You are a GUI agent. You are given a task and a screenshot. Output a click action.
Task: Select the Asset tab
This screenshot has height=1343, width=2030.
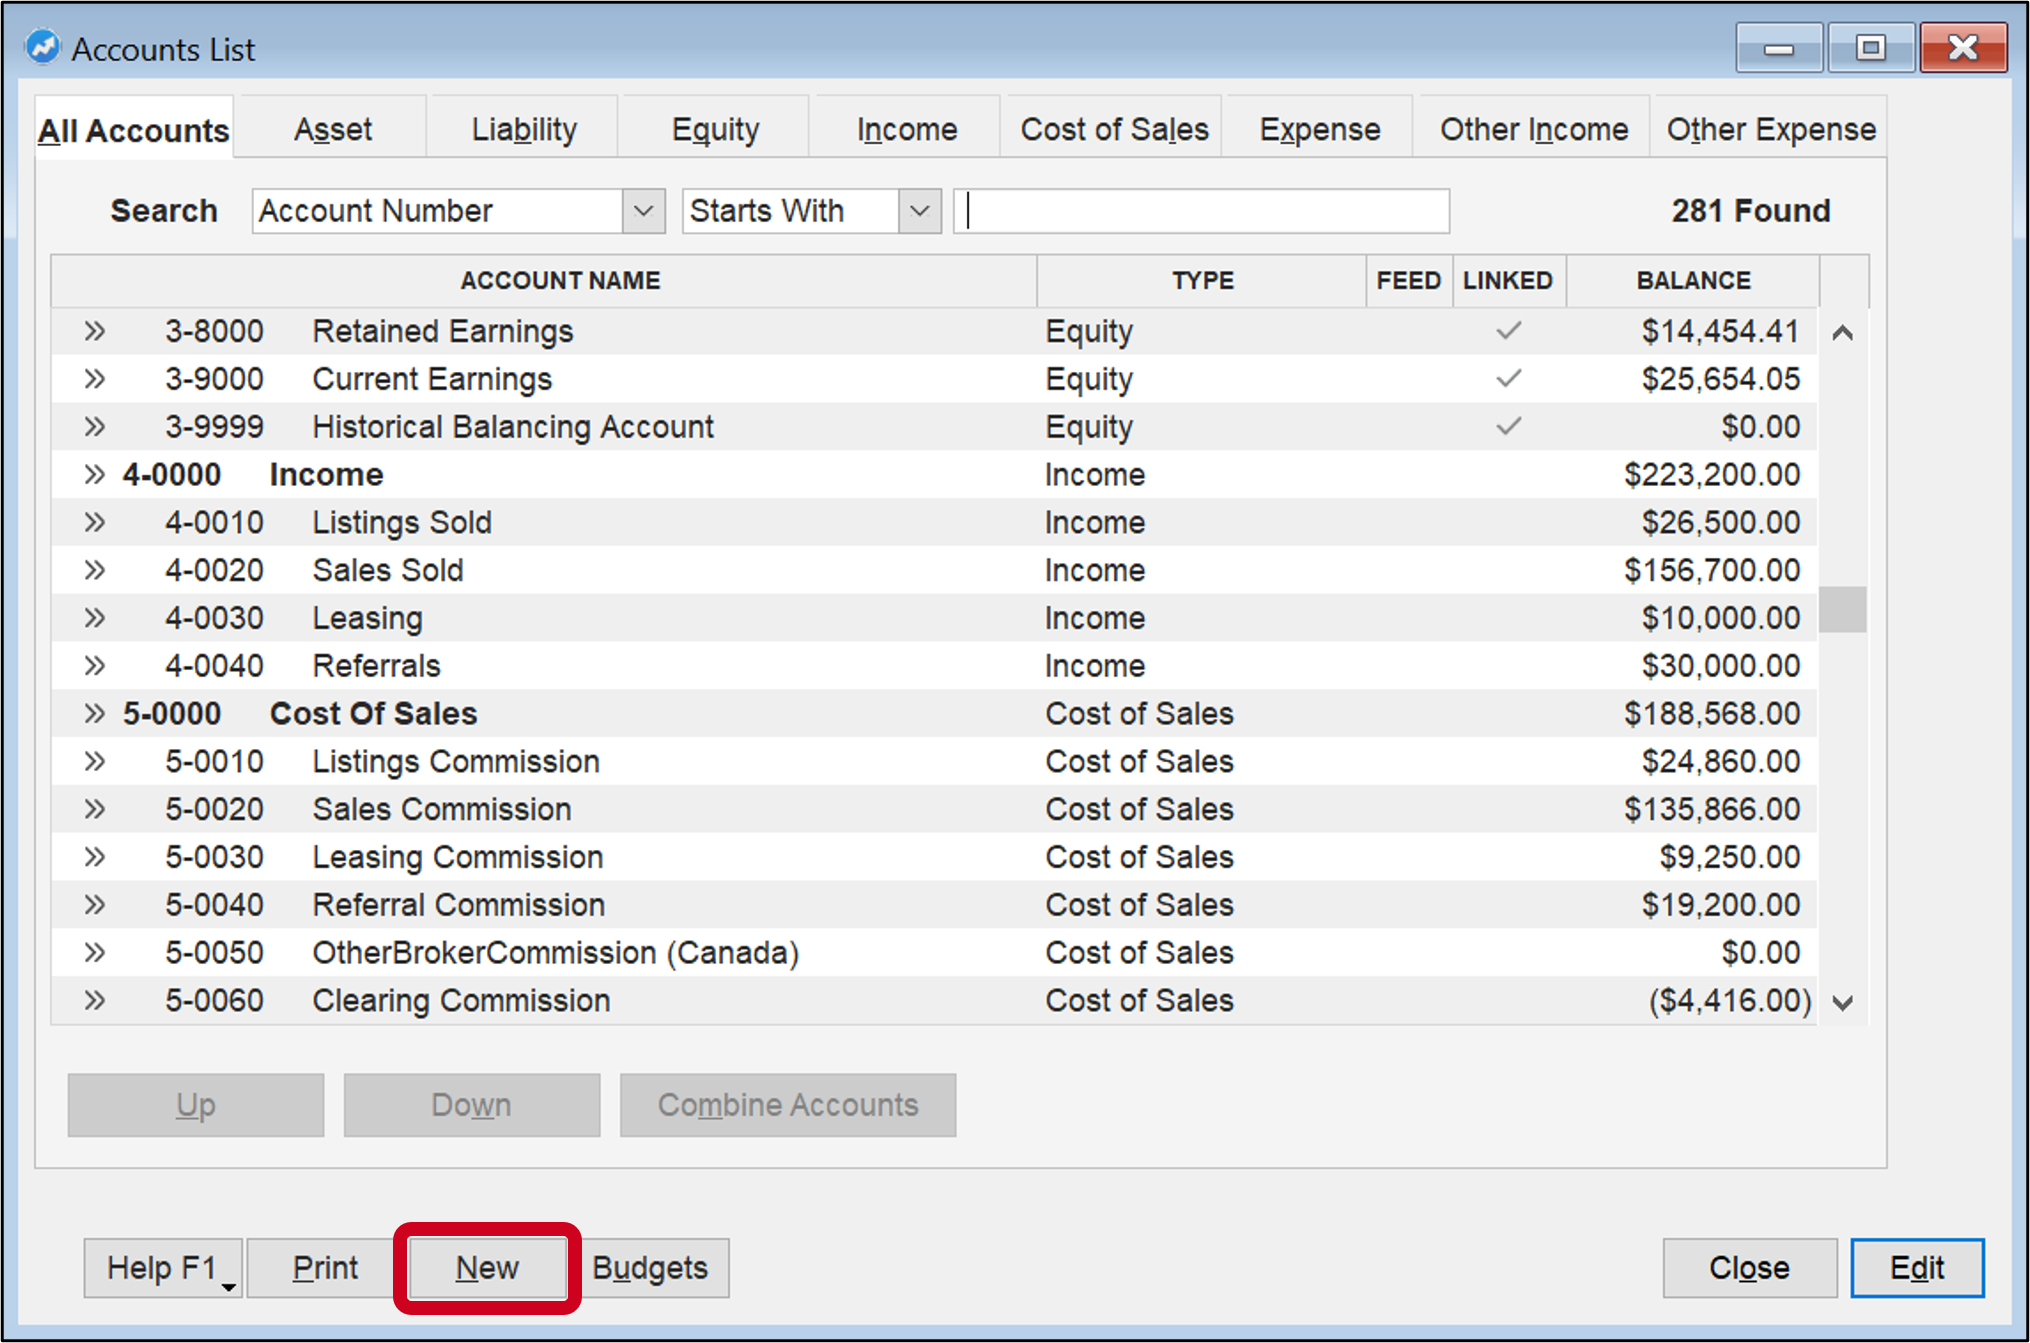pos(332,128)
